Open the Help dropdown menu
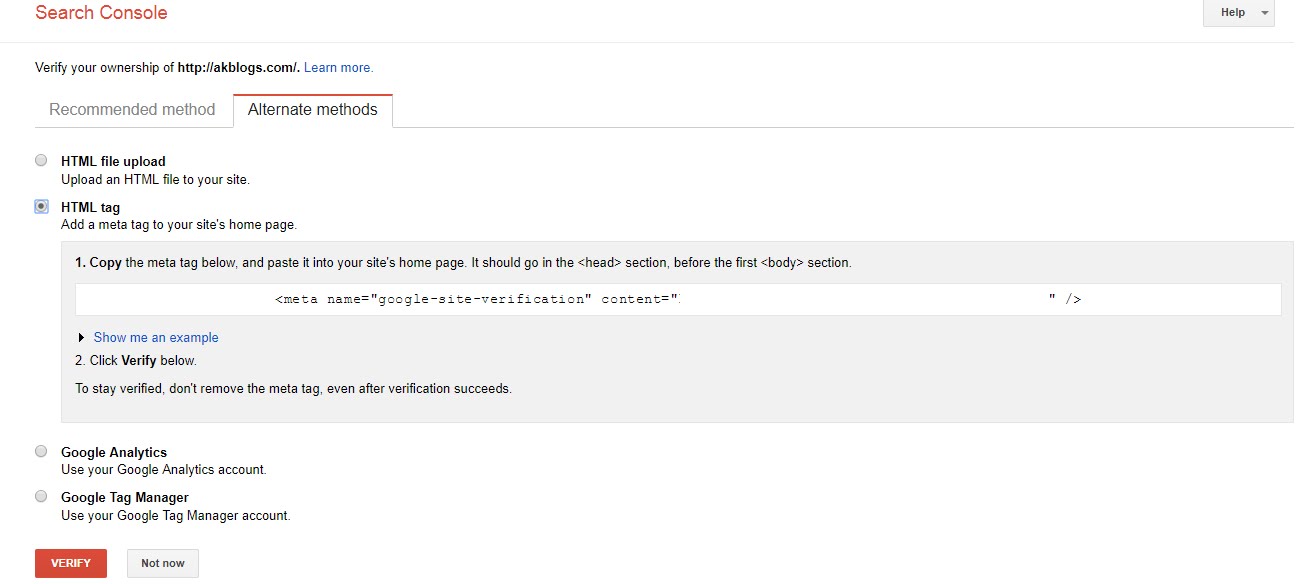The height and width of the screenshot is (584, 1304). click(1239, 13)
